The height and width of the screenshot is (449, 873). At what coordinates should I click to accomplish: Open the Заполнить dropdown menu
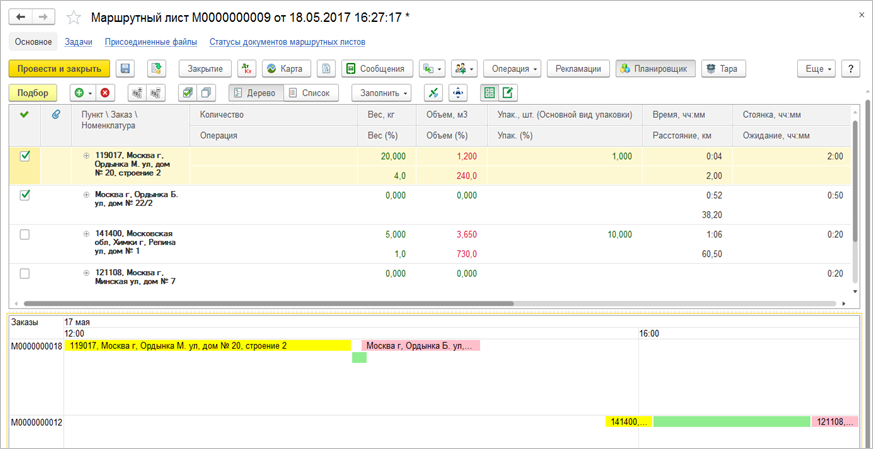[380, 93]
